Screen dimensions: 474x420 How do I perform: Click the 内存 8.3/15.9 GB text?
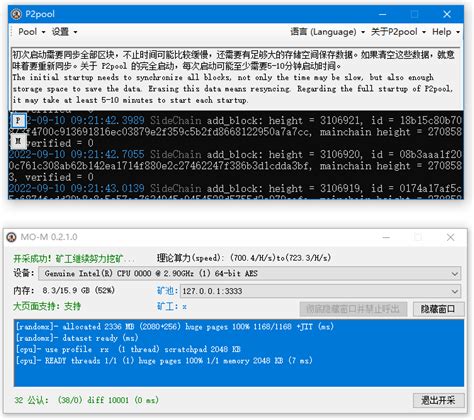click(64, 290)
